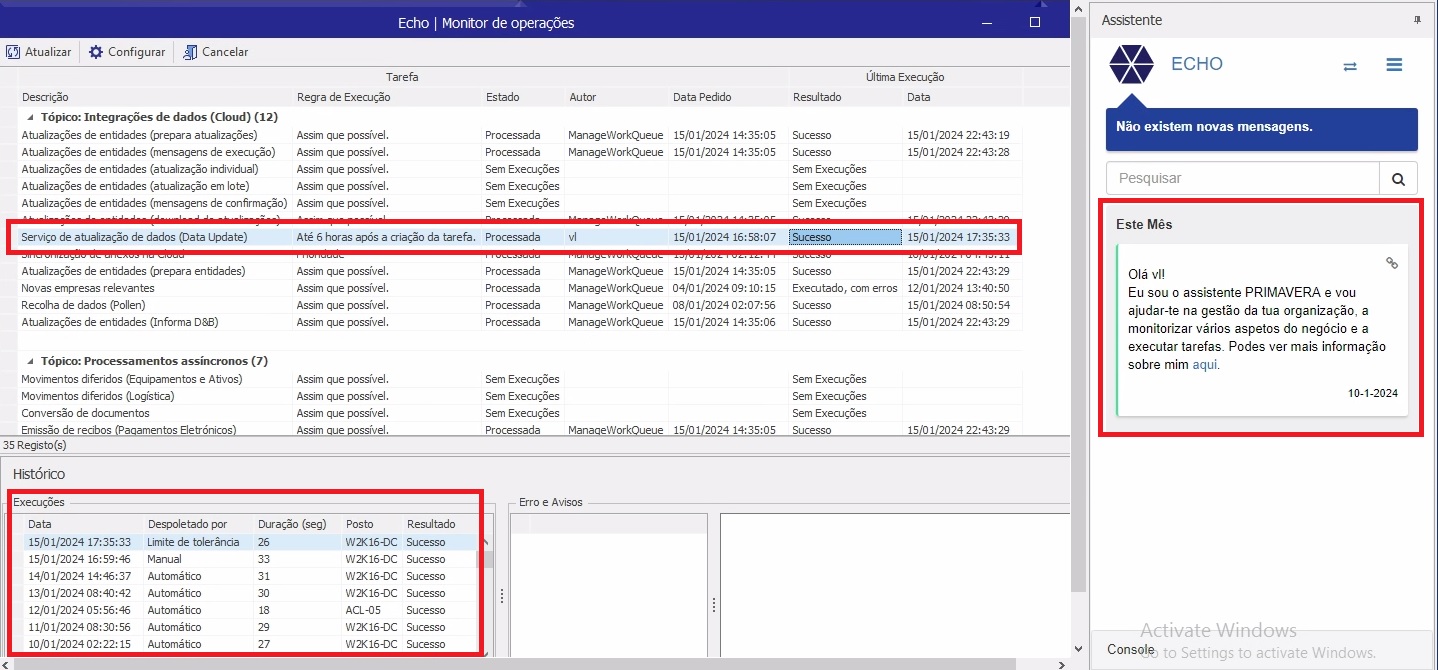The width and height of the screenshot is (1438, 670).
Task: Click the swap arrows icon beside ECHO
Action: click(x=1350, y=66)
